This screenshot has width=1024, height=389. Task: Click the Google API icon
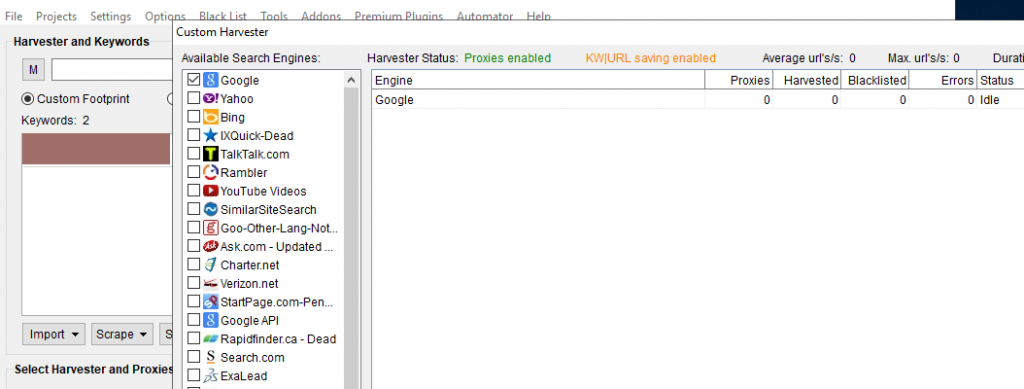[x=210, y=320]
